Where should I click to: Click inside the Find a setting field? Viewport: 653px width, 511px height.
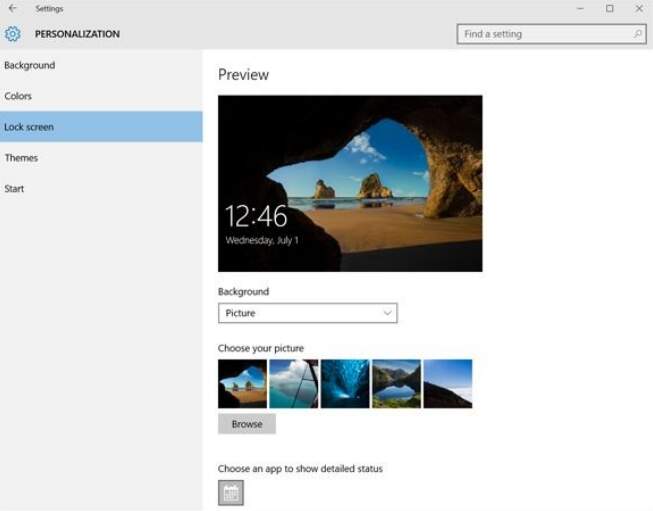point(545,34)
